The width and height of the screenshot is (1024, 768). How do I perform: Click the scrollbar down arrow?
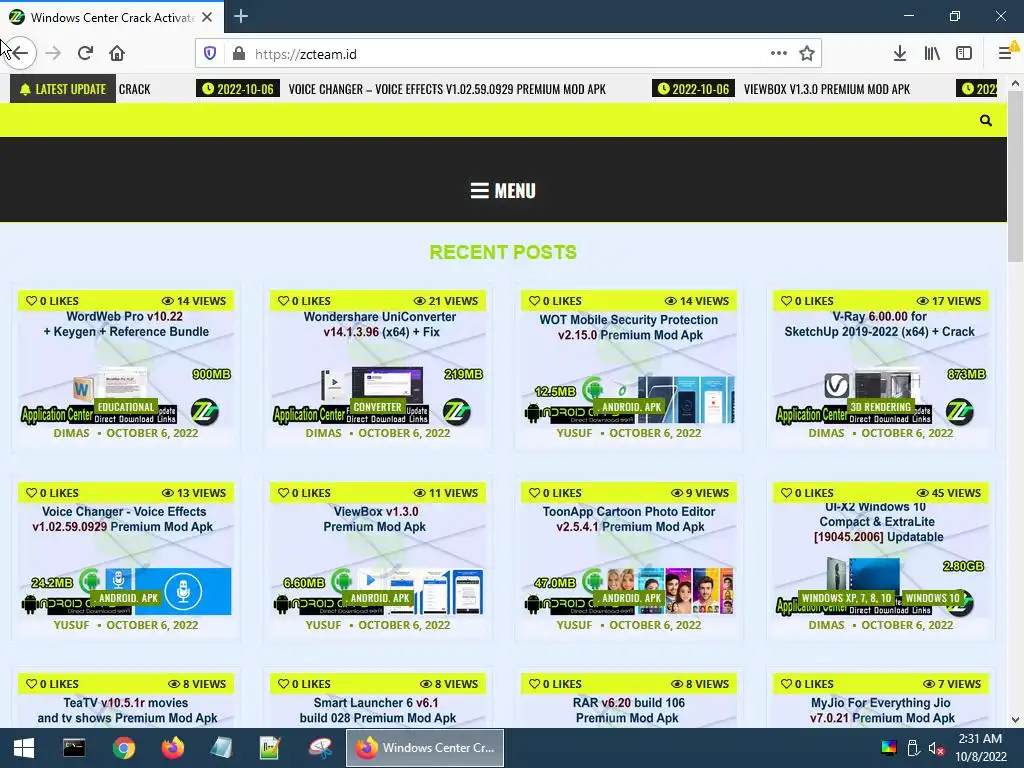pyautogui.click(x=1015, y=720)
